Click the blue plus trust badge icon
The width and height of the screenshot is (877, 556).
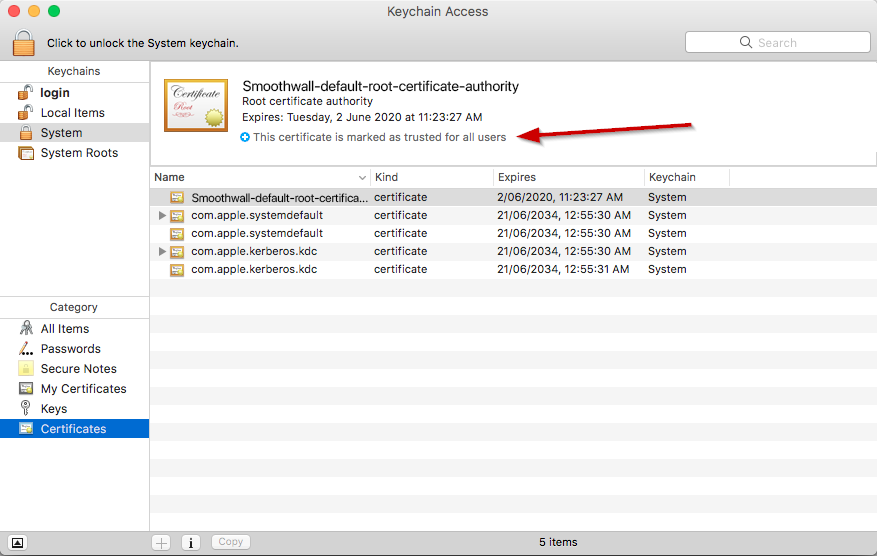coord(246,137)
